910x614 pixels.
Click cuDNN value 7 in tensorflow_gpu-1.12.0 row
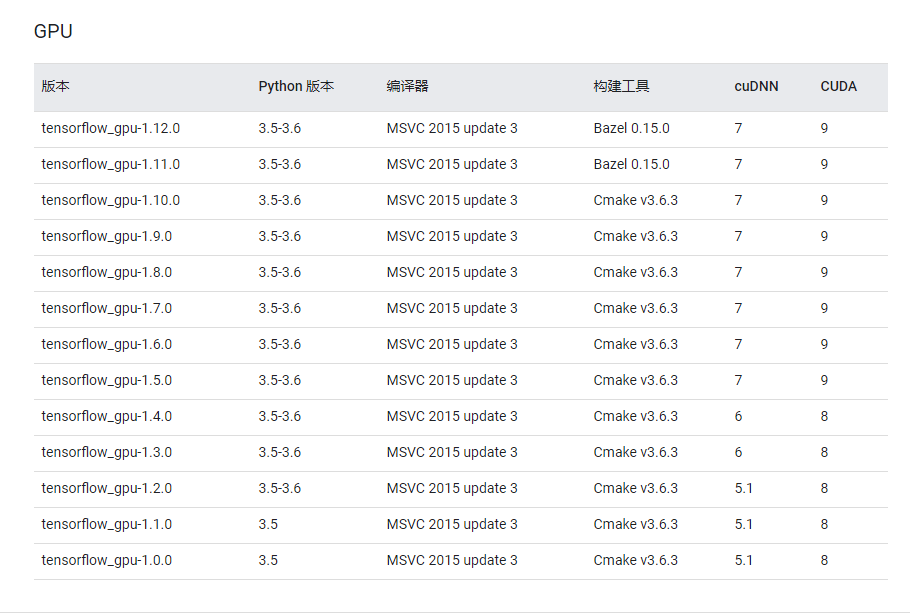[738, 128]
